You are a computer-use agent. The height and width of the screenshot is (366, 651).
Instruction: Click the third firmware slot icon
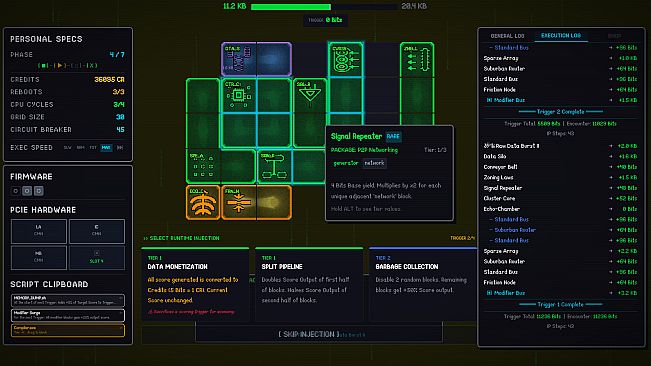coord(39,191)
